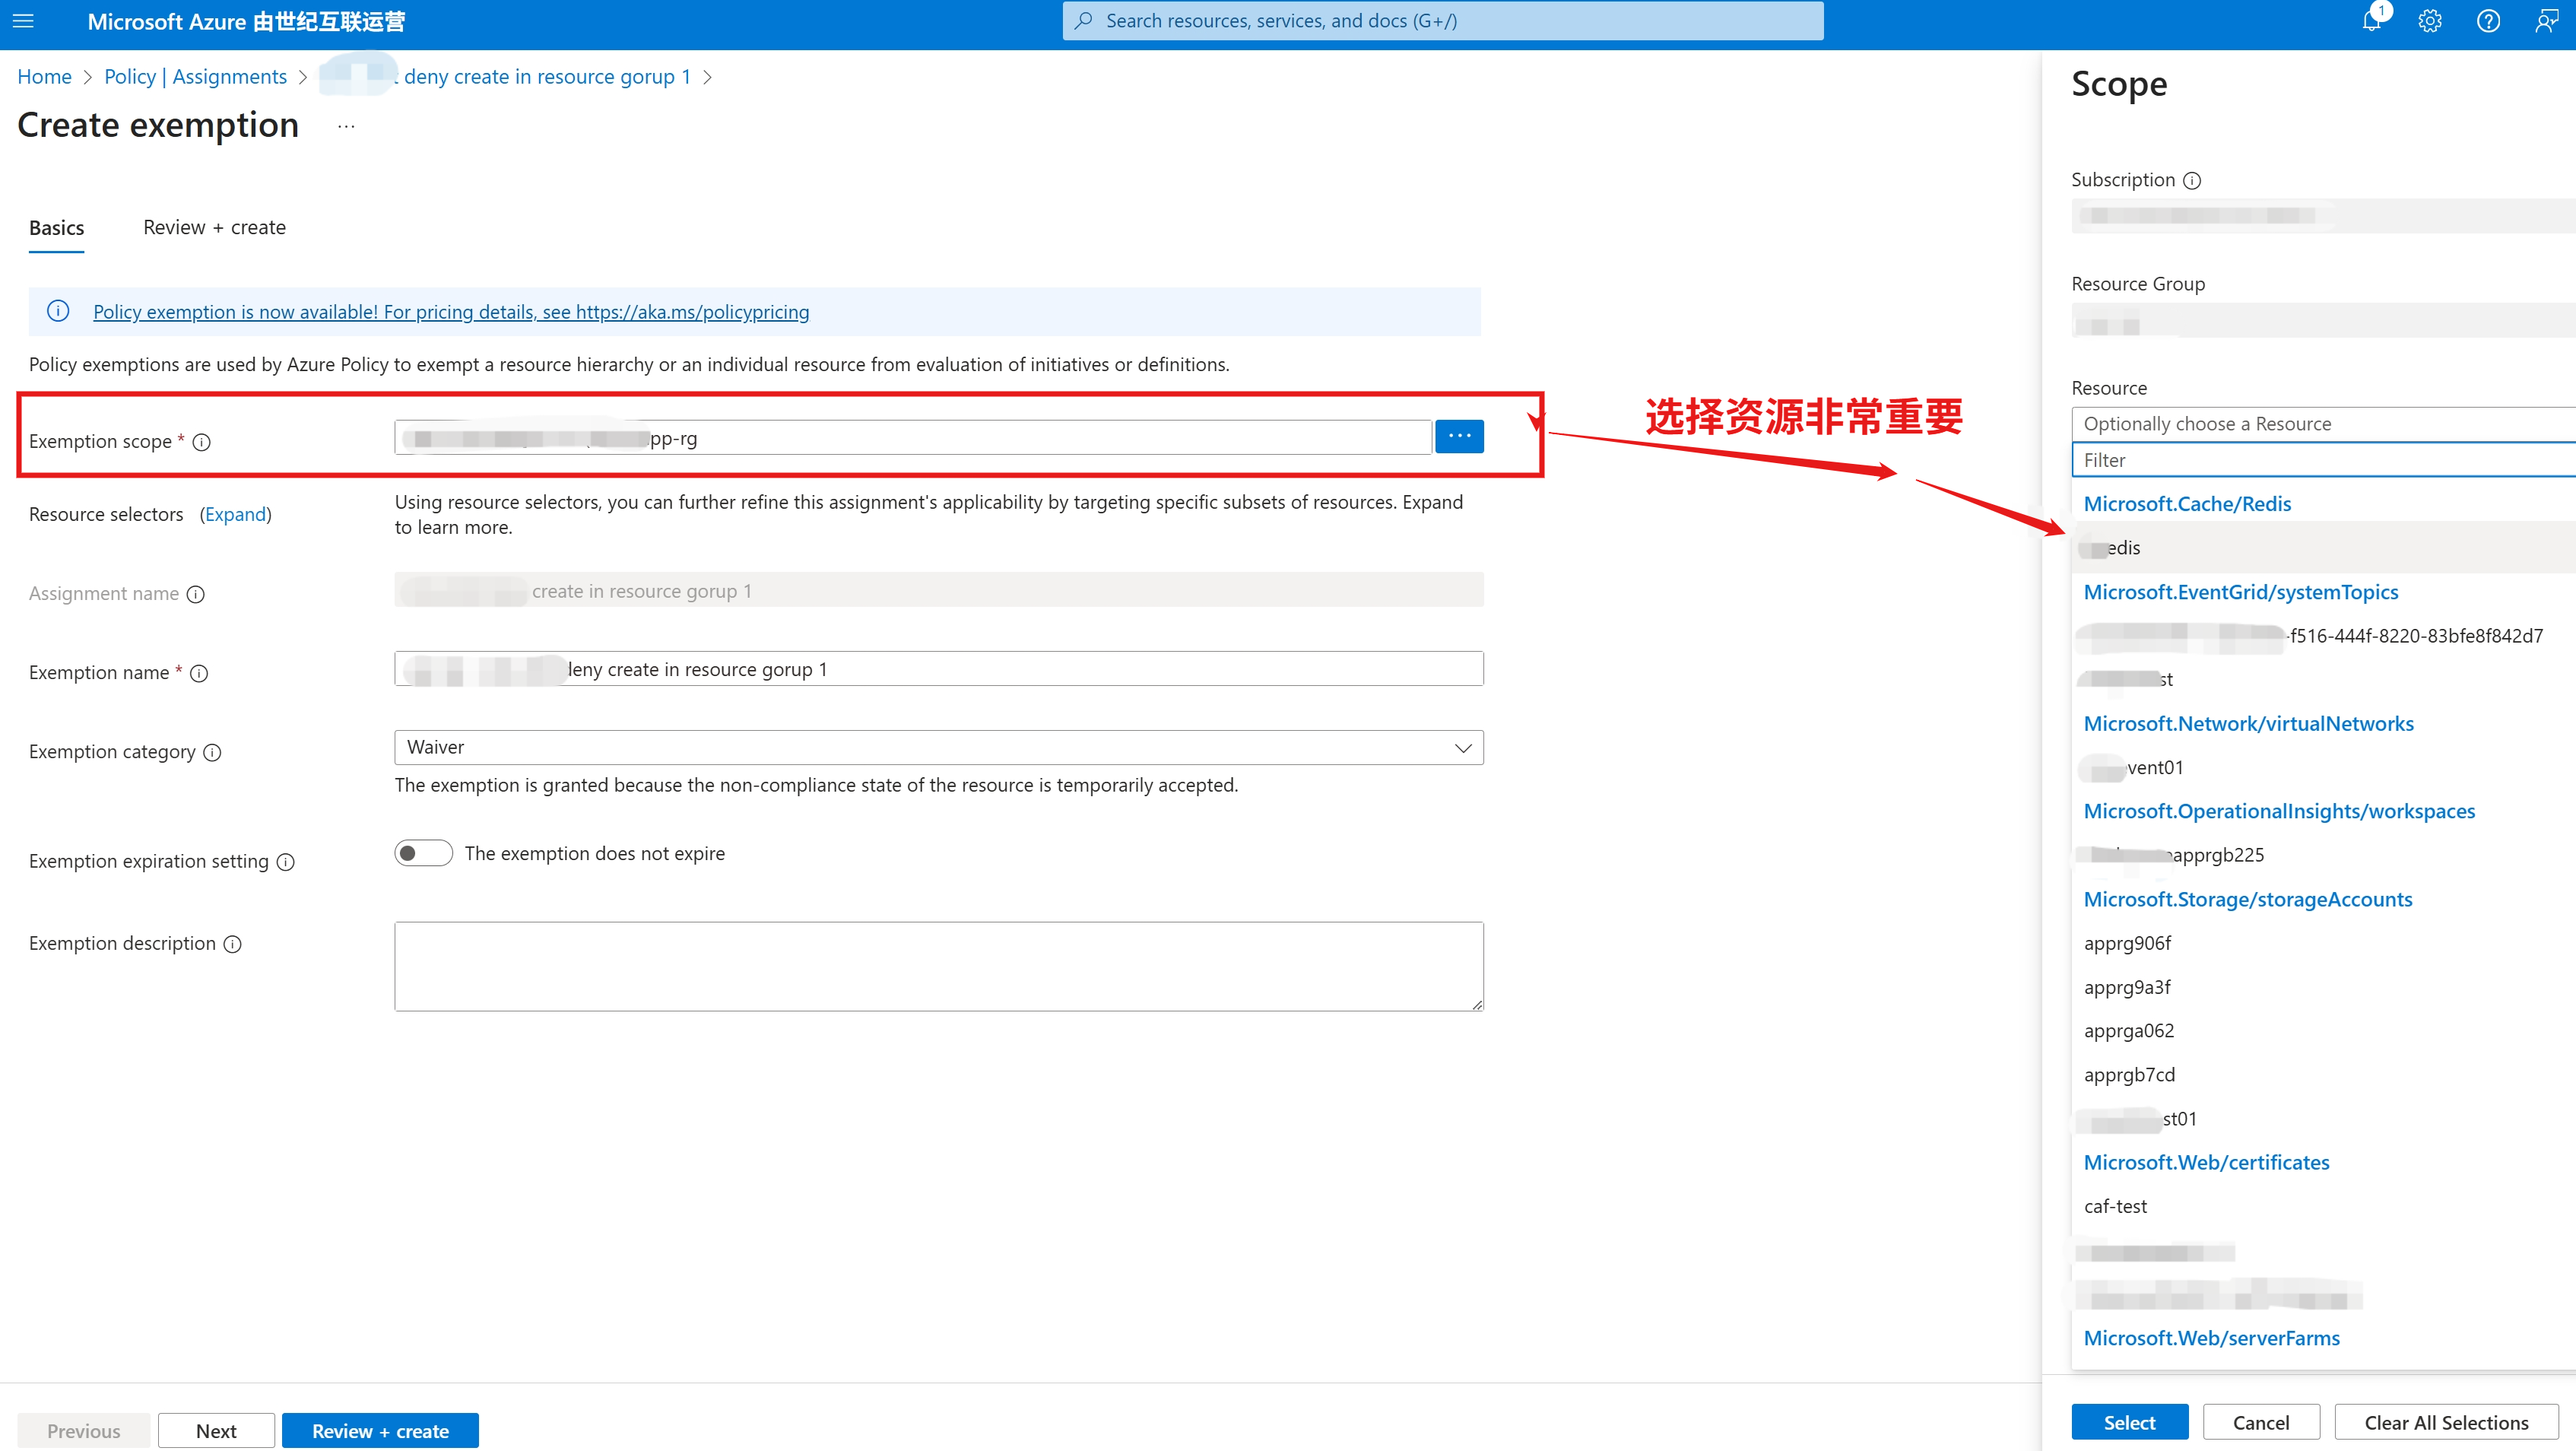Open the Exemption category Waiver dropdown
The image size is (2576, 1451).
[x=938, y=747]
